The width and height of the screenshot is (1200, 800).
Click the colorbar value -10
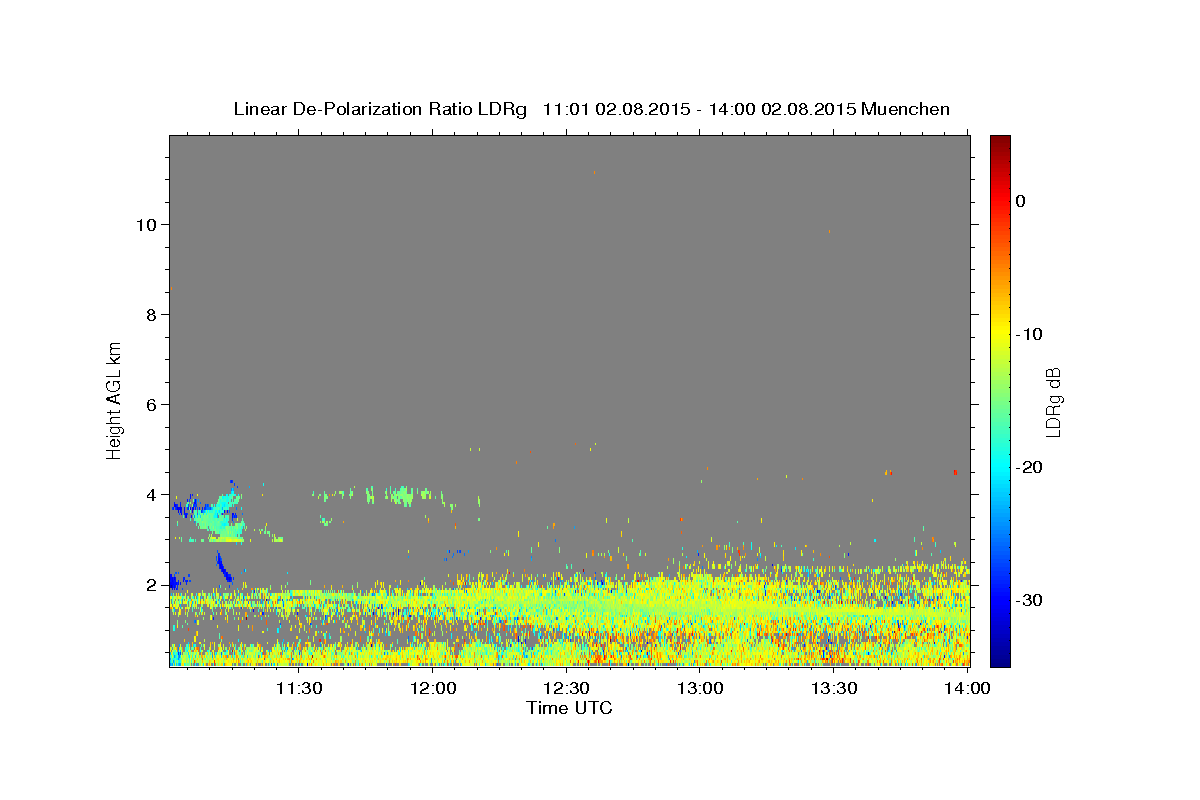pos(1031,334)
